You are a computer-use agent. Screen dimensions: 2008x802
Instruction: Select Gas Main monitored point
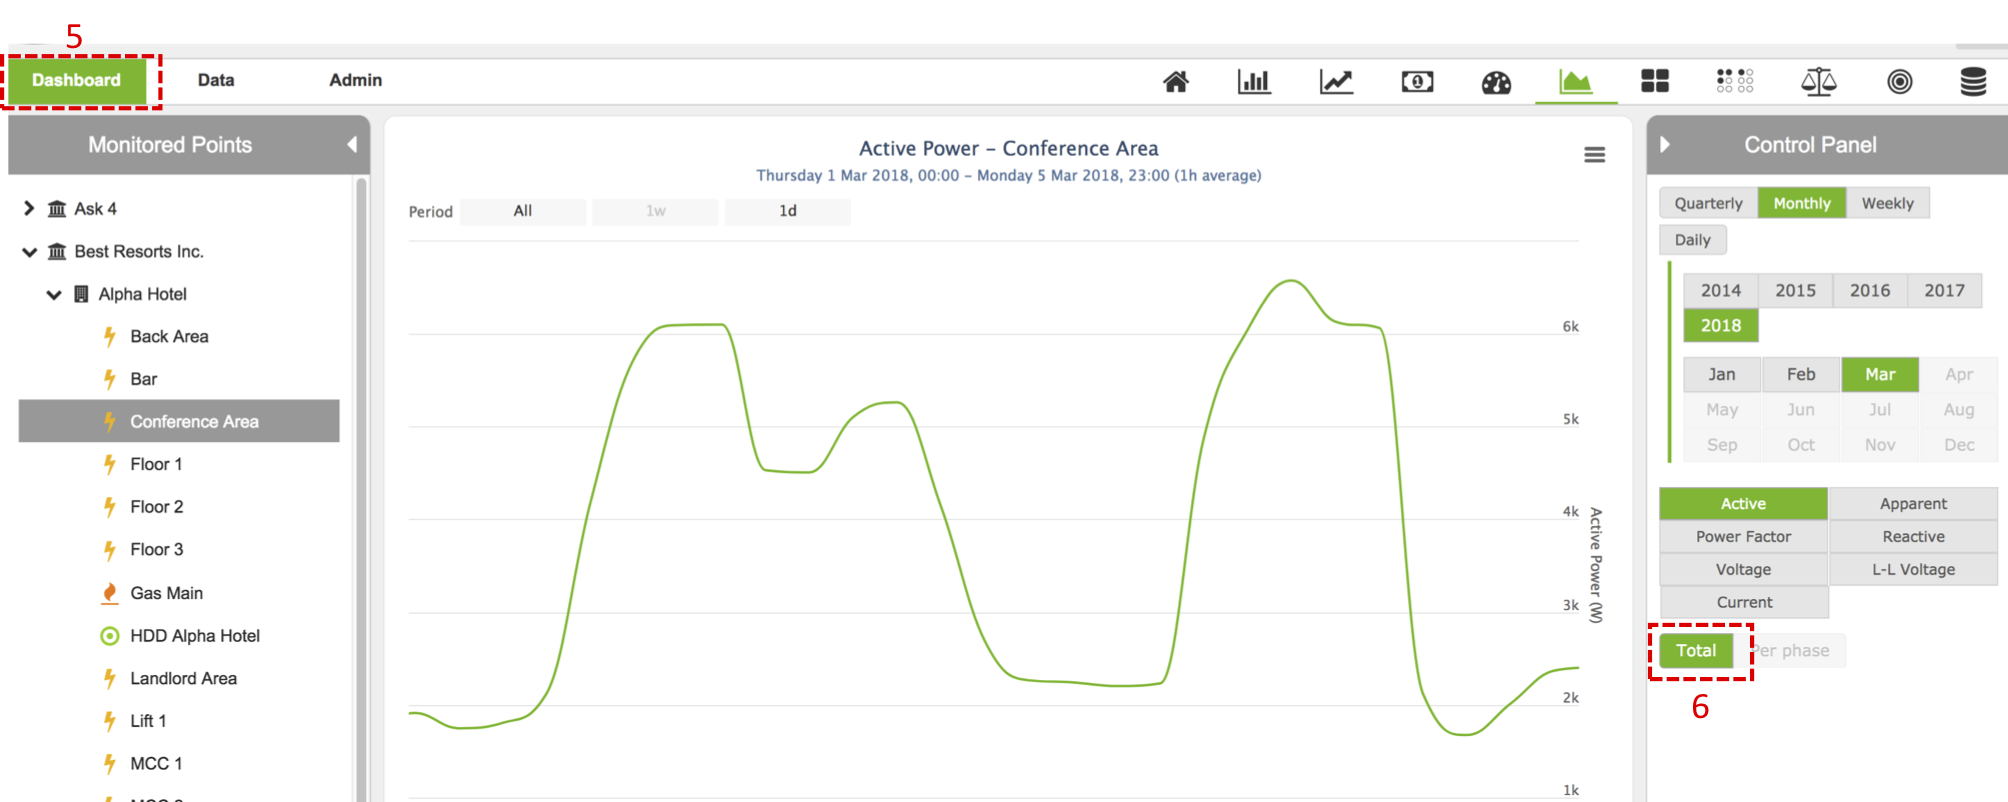tap(166, 593)
